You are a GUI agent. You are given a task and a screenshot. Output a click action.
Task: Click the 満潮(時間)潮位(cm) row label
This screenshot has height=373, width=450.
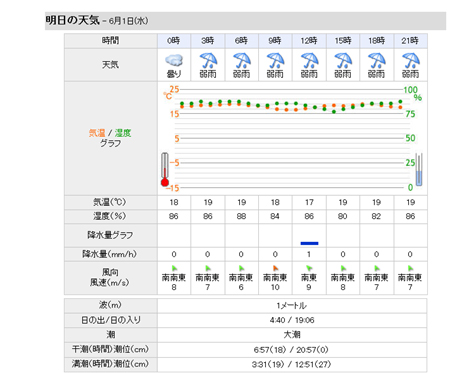pyautogui.click(x=111, y=364)
